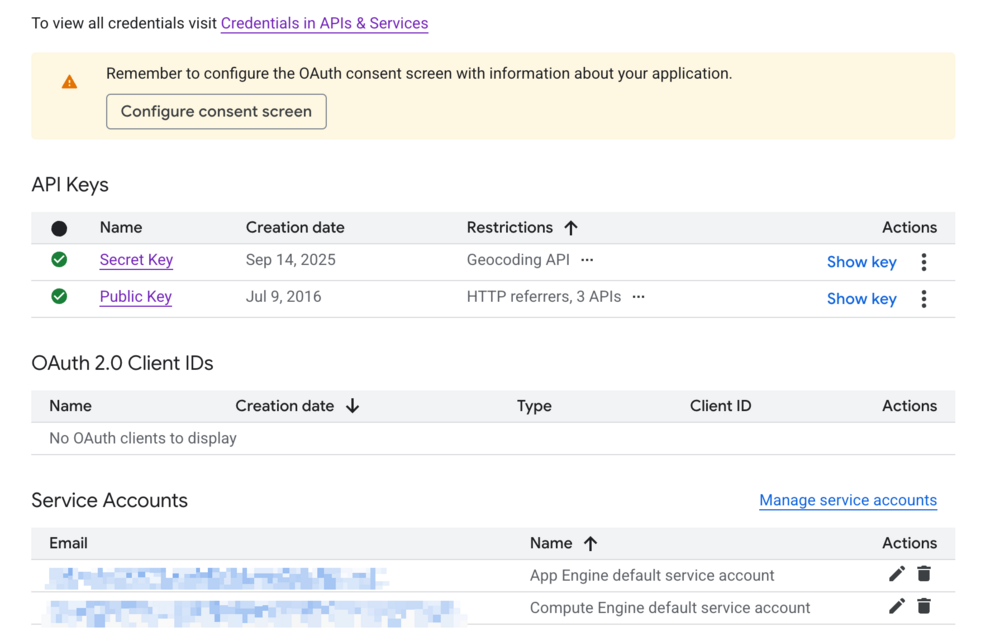Delete Compute Engine default service account
Image resolution: width=1000 pixels, height=637 pixels.
(x=923, y=606)
